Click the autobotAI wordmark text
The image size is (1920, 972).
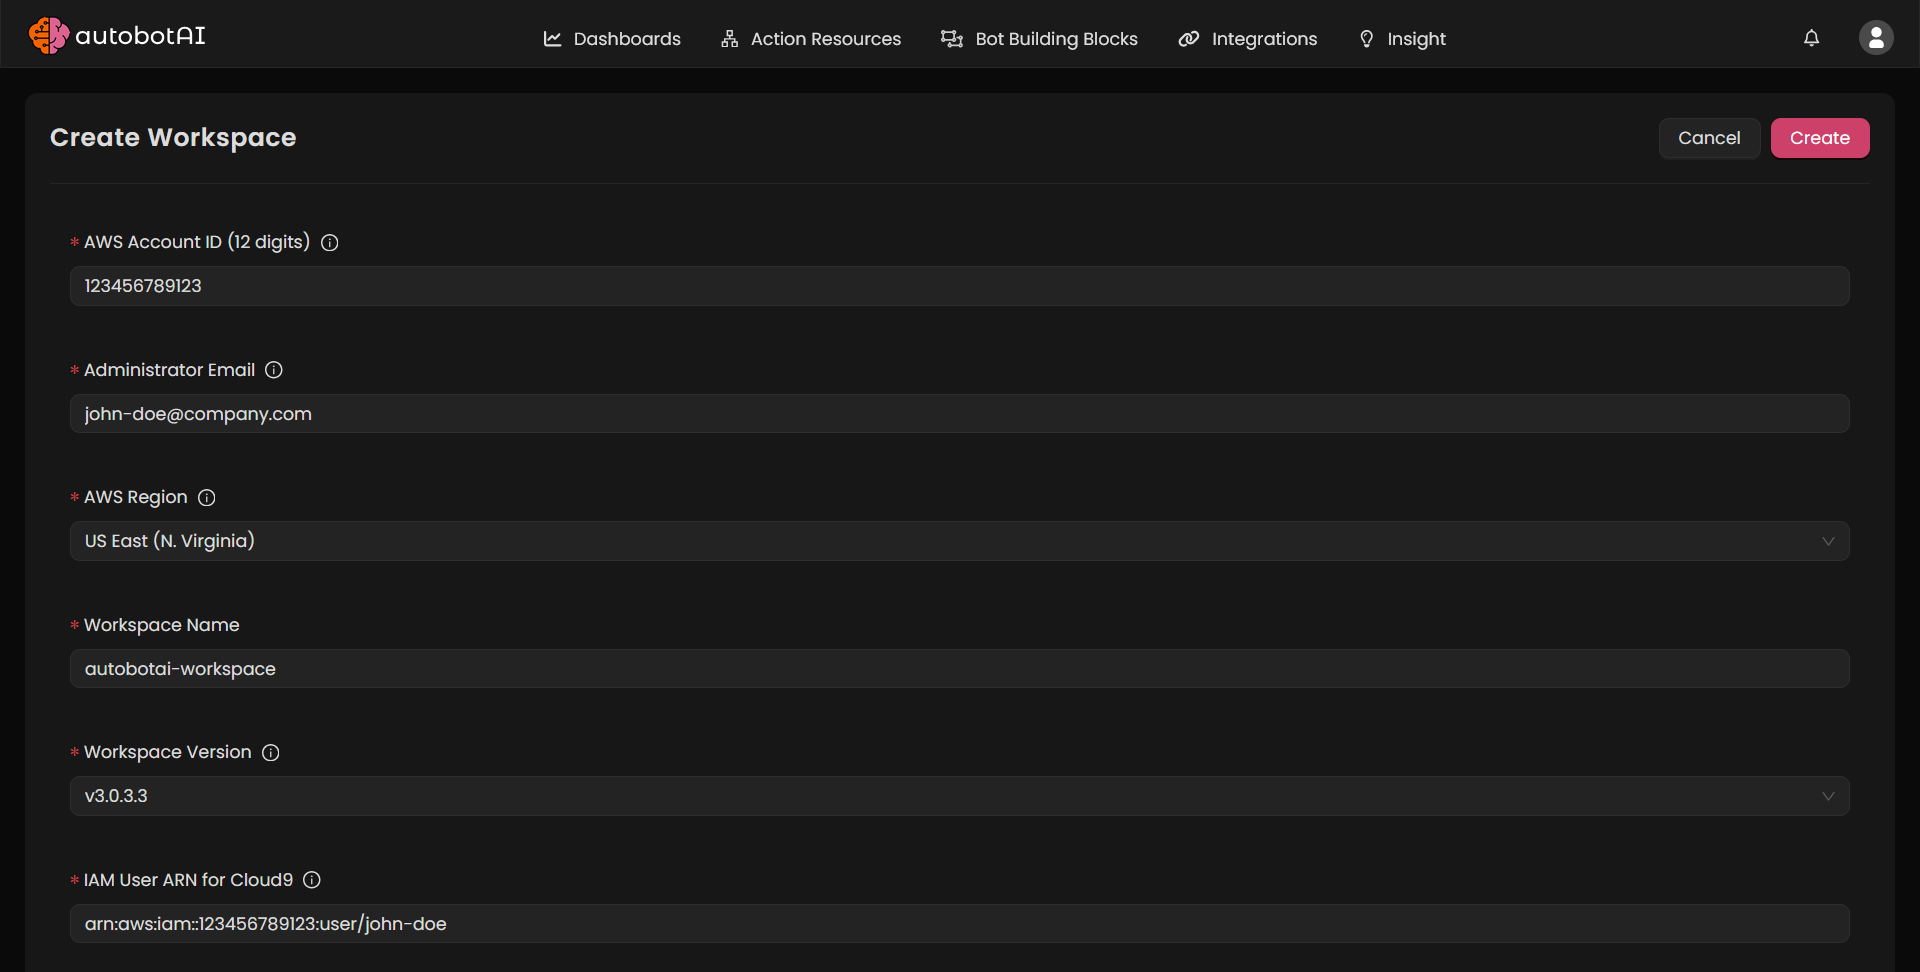coord(141,36)
